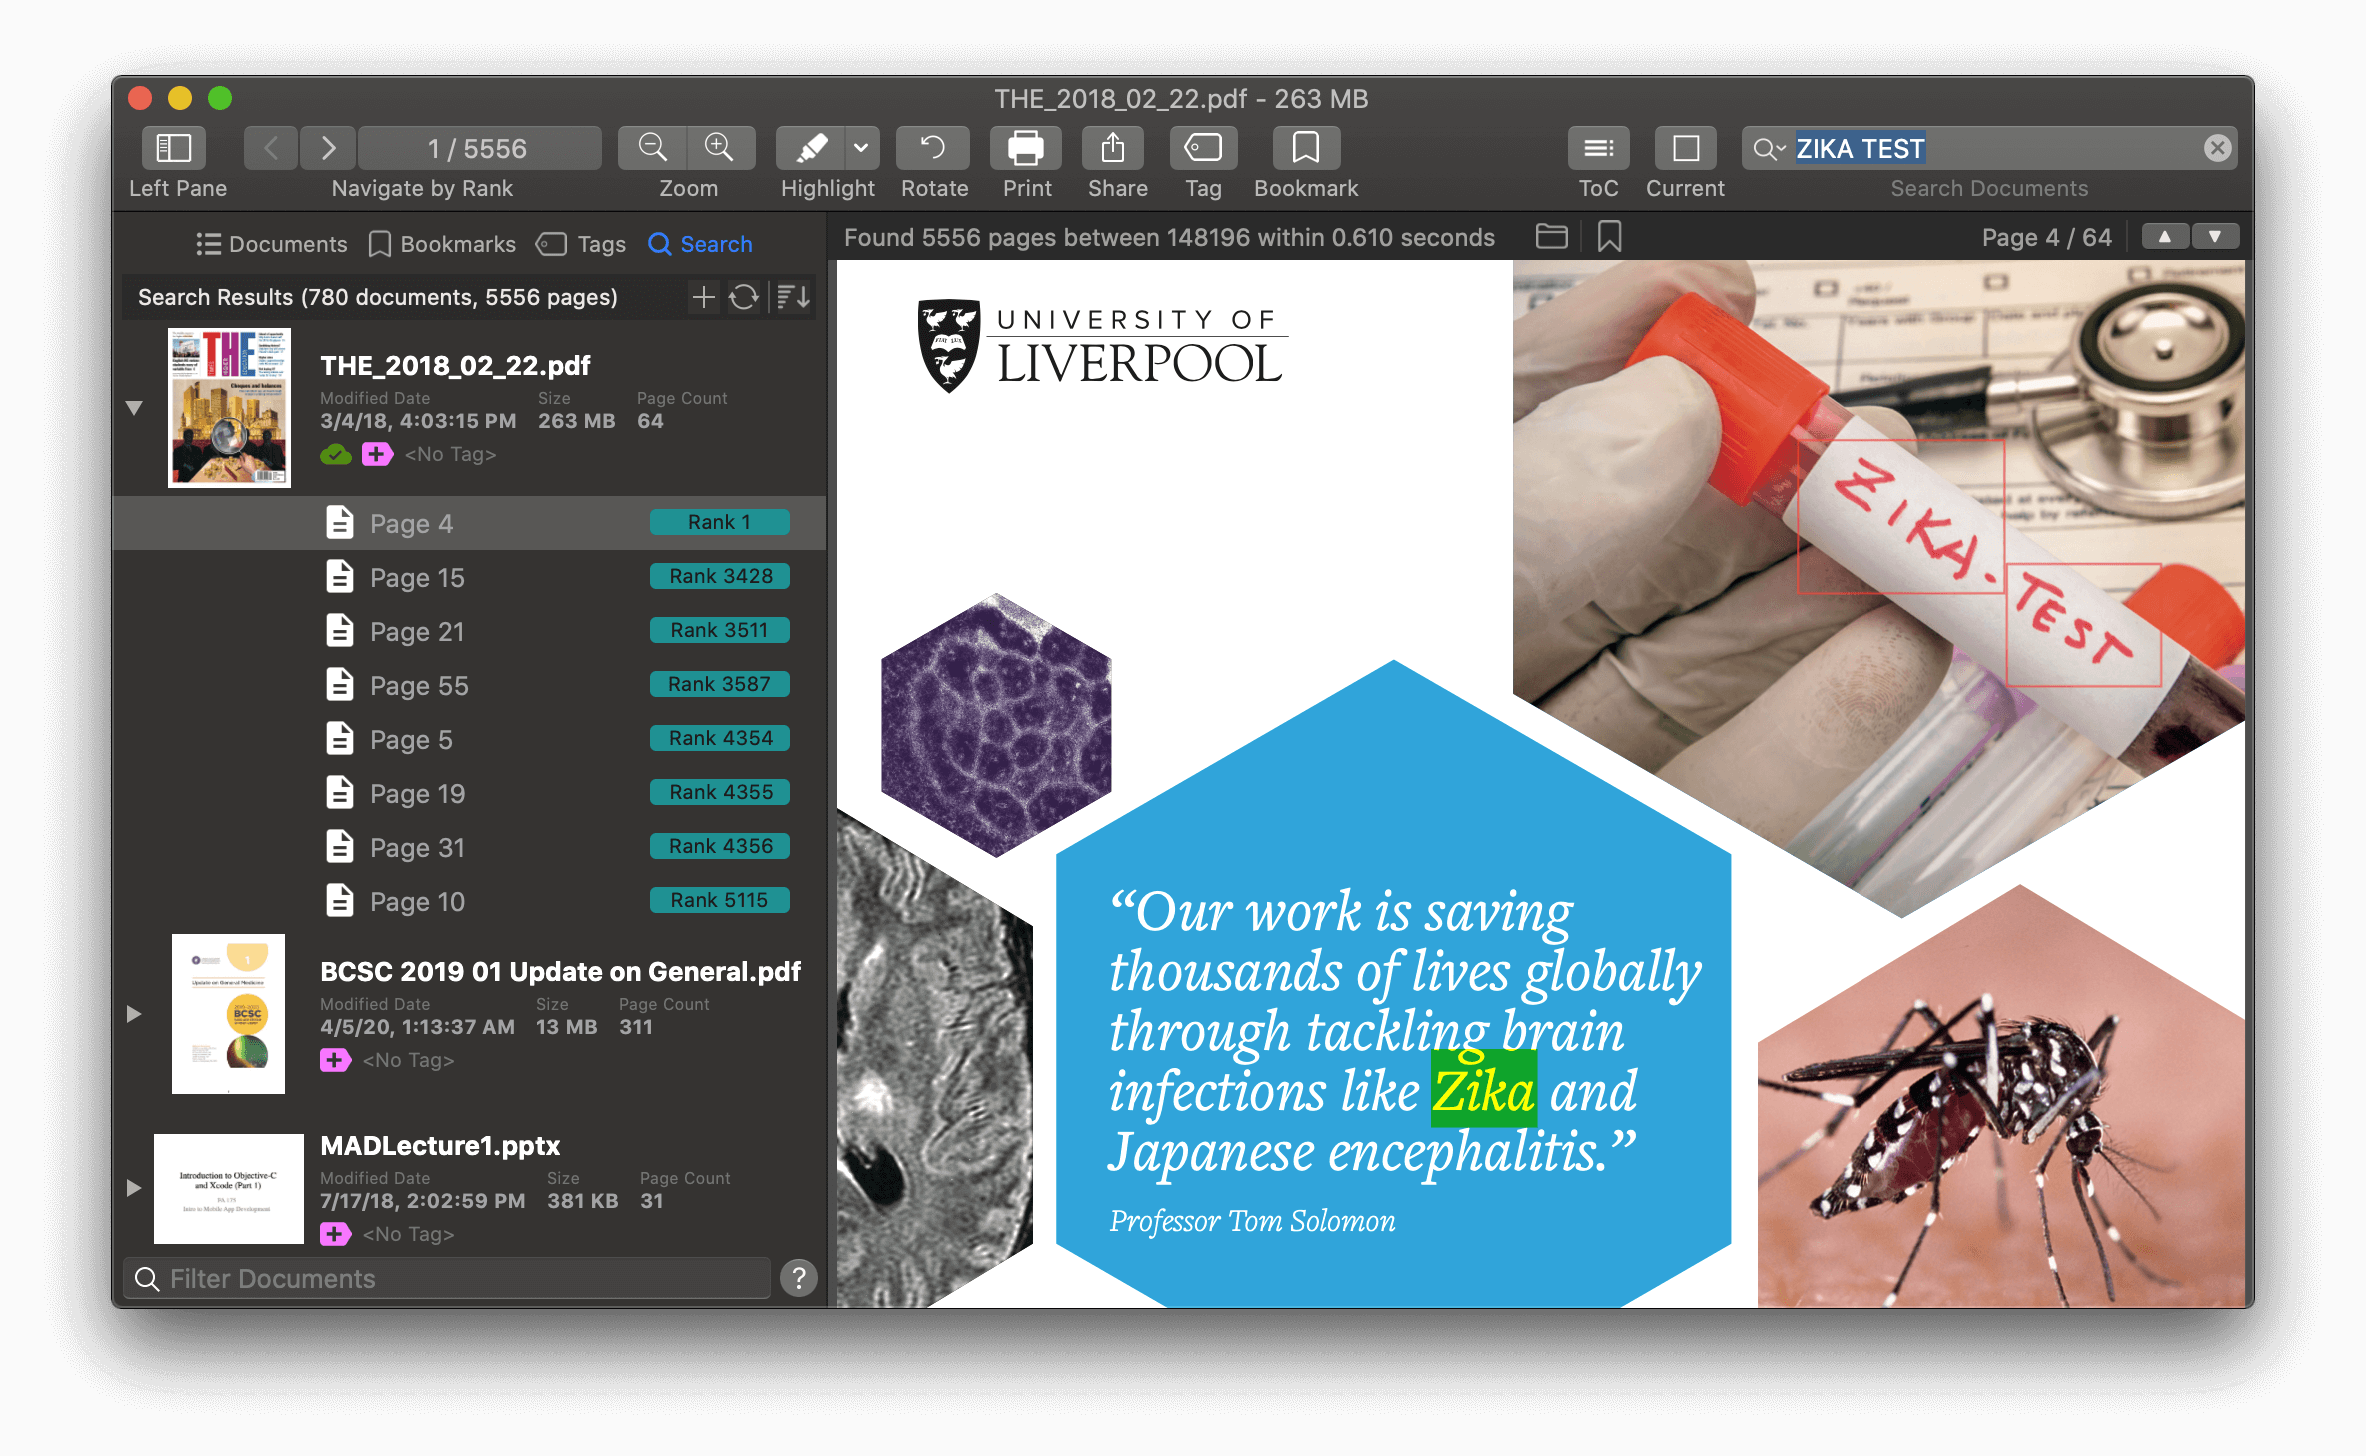Bookmark the current page
2366x1456 pixels.
(x=1305, y=147)
